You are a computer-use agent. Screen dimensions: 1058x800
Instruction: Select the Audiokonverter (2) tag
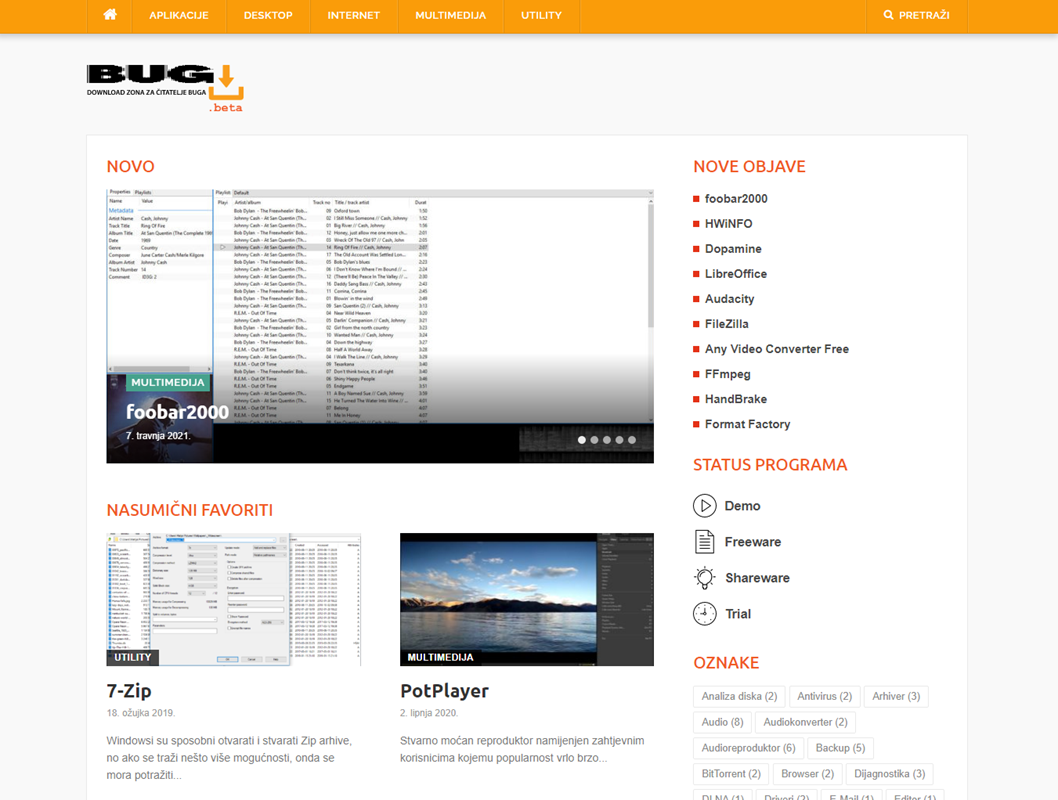click(x=805, y=722)
